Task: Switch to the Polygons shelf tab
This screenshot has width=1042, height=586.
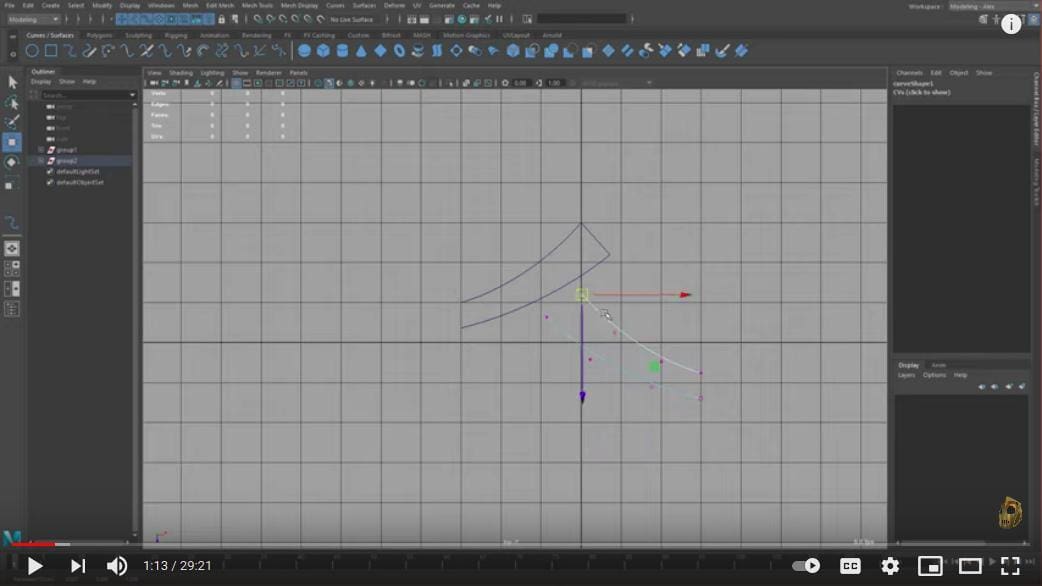Action: [99, 35]
